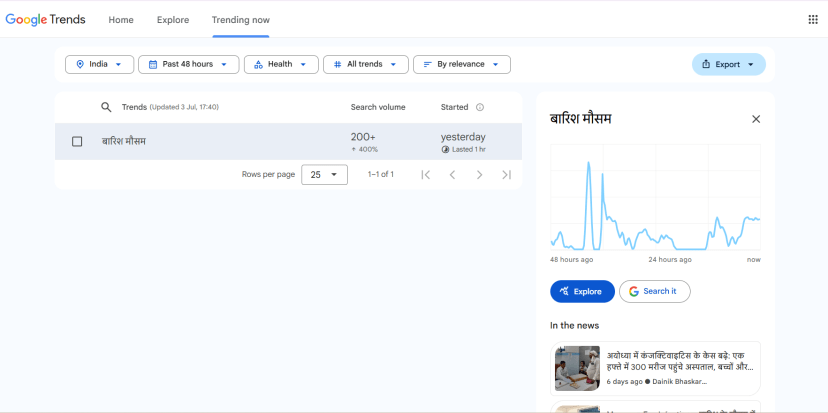
Task: Click the search magnifier icon beside Trends
Action: click(106, 107)
